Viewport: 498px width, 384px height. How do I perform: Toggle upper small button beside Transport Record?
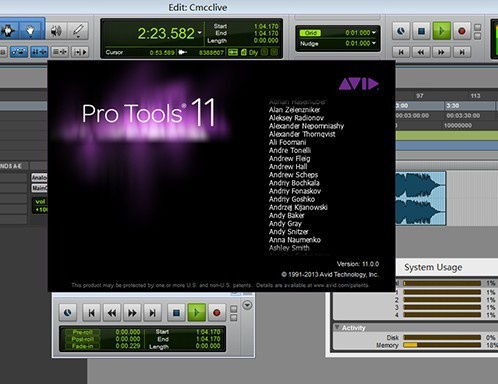coord(234,309)
